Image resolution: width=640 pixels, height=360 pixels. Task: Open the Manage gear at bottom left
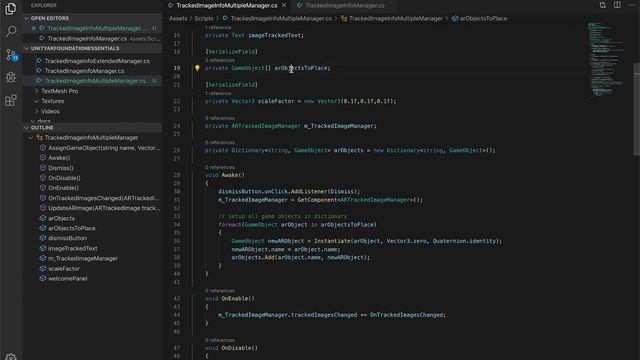tap(11, 356)
